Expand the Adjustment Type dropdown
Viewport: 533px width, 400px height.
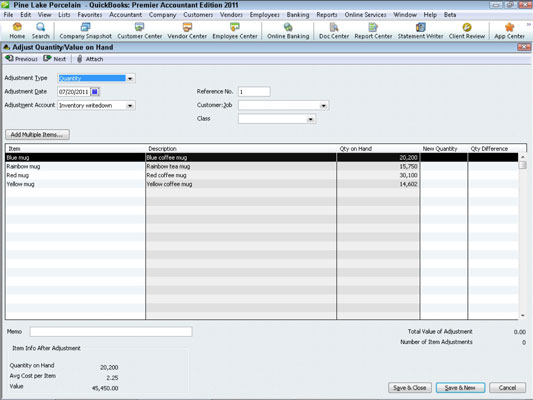tap(130, 79)
